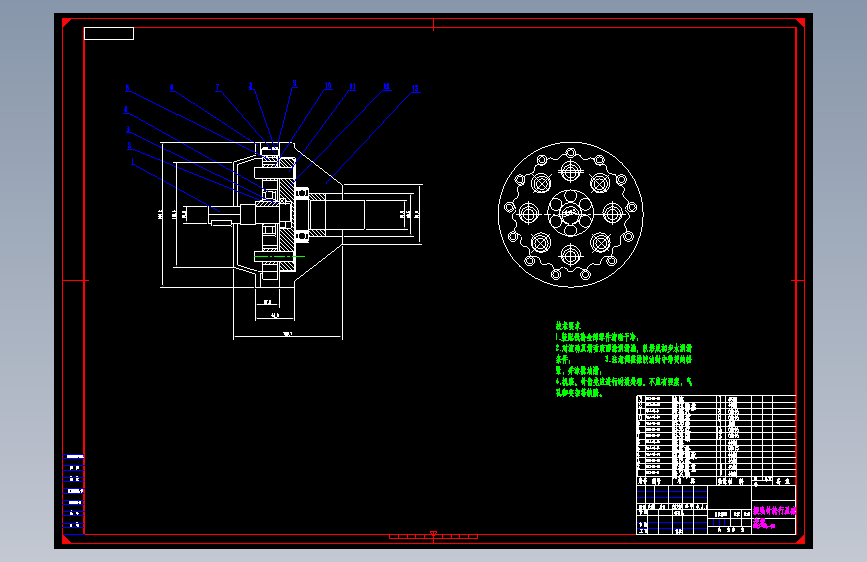Image resolution: width=867 pixels, height=562 pixels.
Task: Select balloon number 2 label
Action: (x=129, y=146)
